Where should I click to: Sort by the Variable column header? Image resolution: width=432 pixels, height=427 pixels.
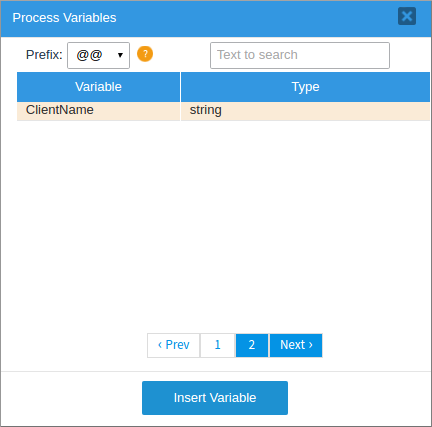98,87
